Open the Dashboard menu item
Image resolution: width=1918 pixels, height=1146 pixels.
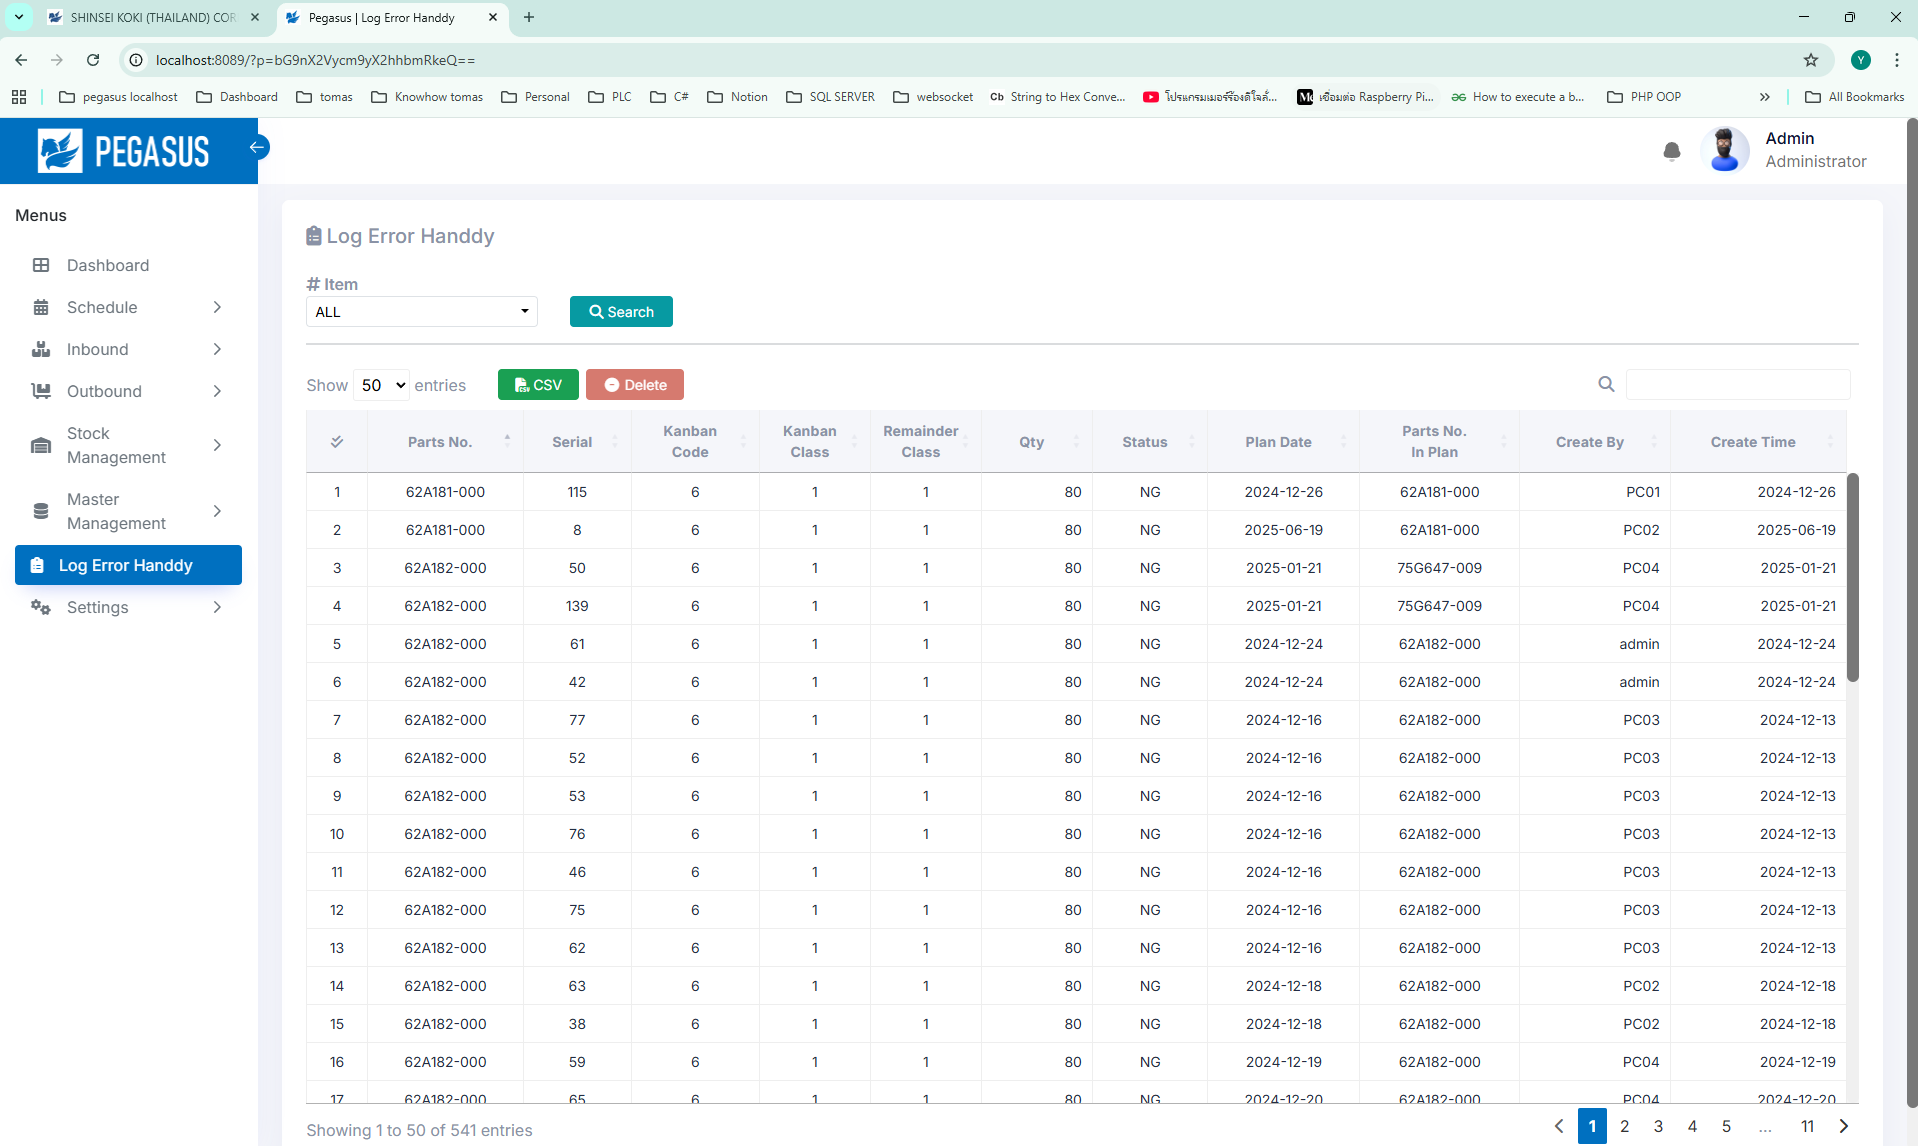108,265
